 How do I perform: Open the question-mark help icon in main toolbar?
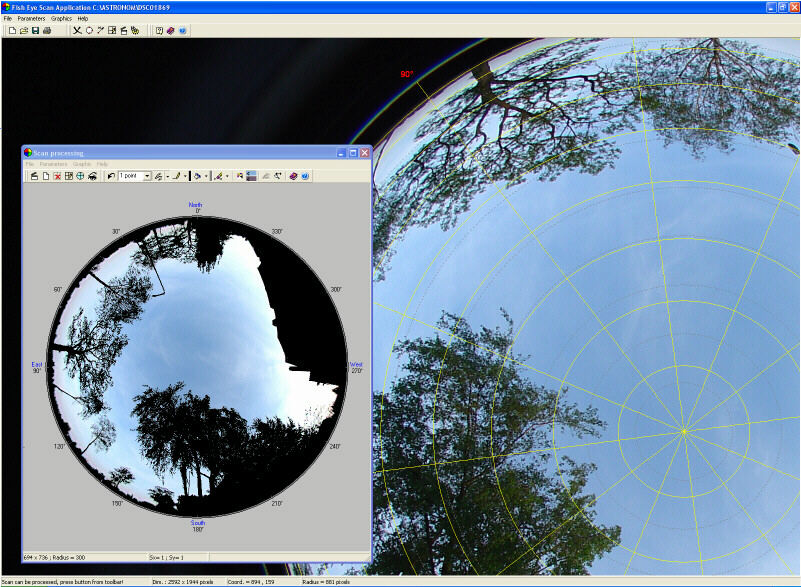click(x=159, y=31)
